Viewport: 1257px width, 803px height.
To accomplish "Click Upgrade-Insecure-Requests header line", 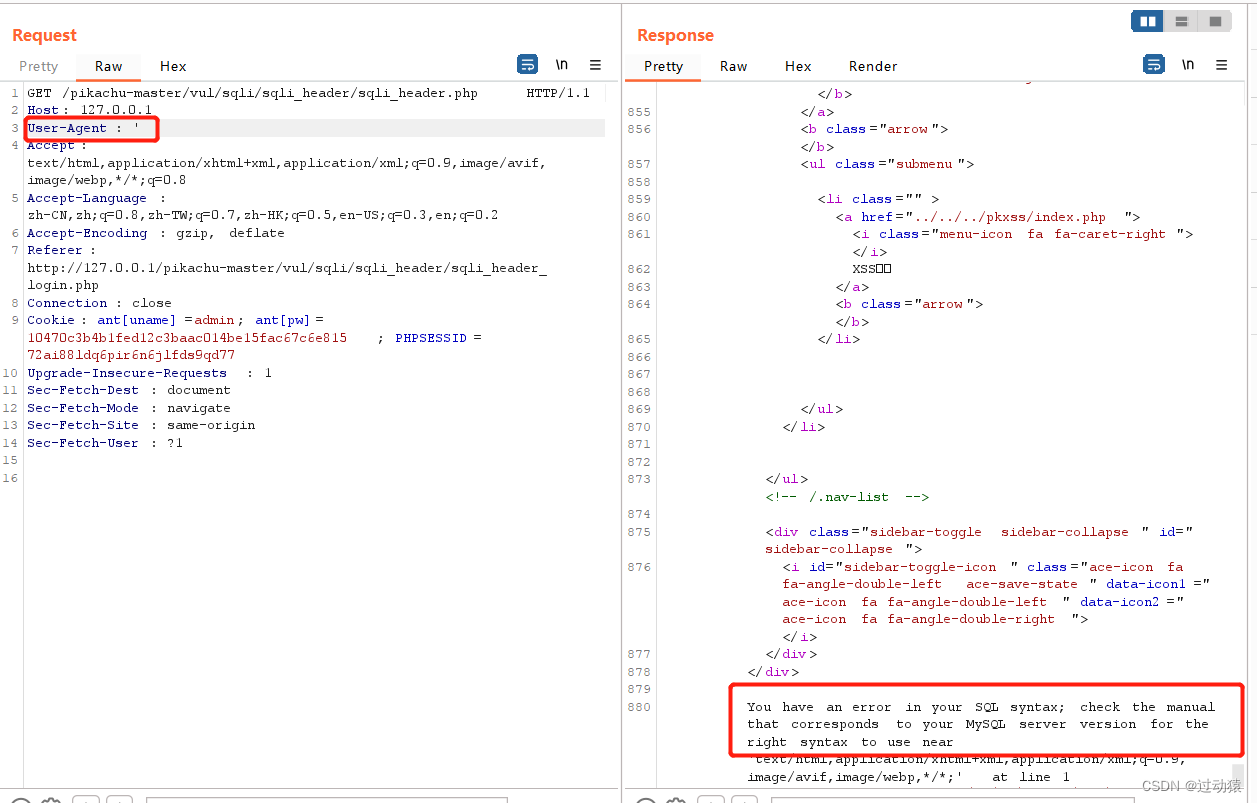I will [x=149, y=373].
